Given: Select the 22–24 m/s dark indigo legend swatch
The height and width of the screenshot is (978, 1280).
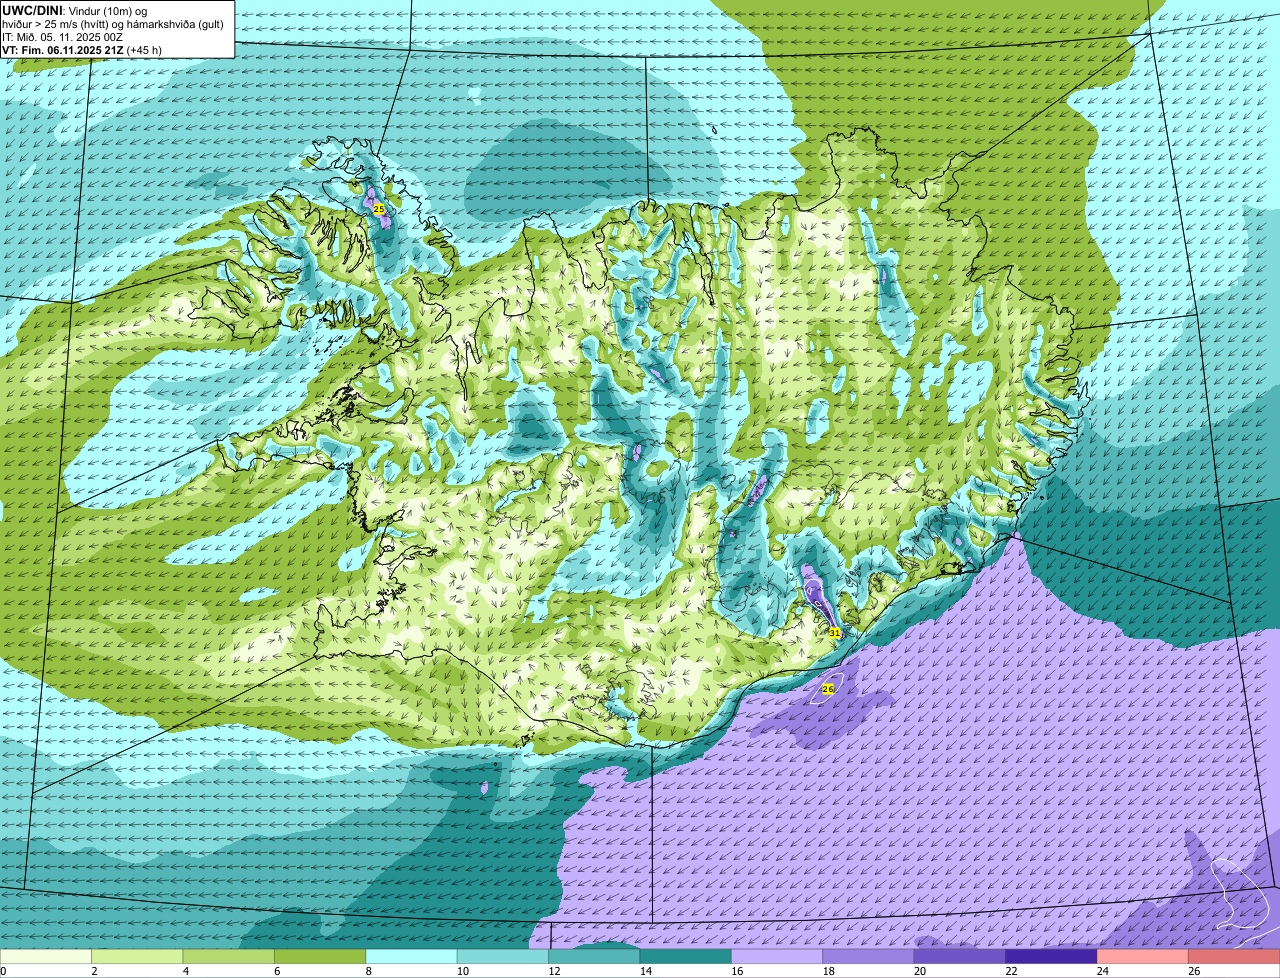Looking at the screenshot, I should (x=1052, y=957).
